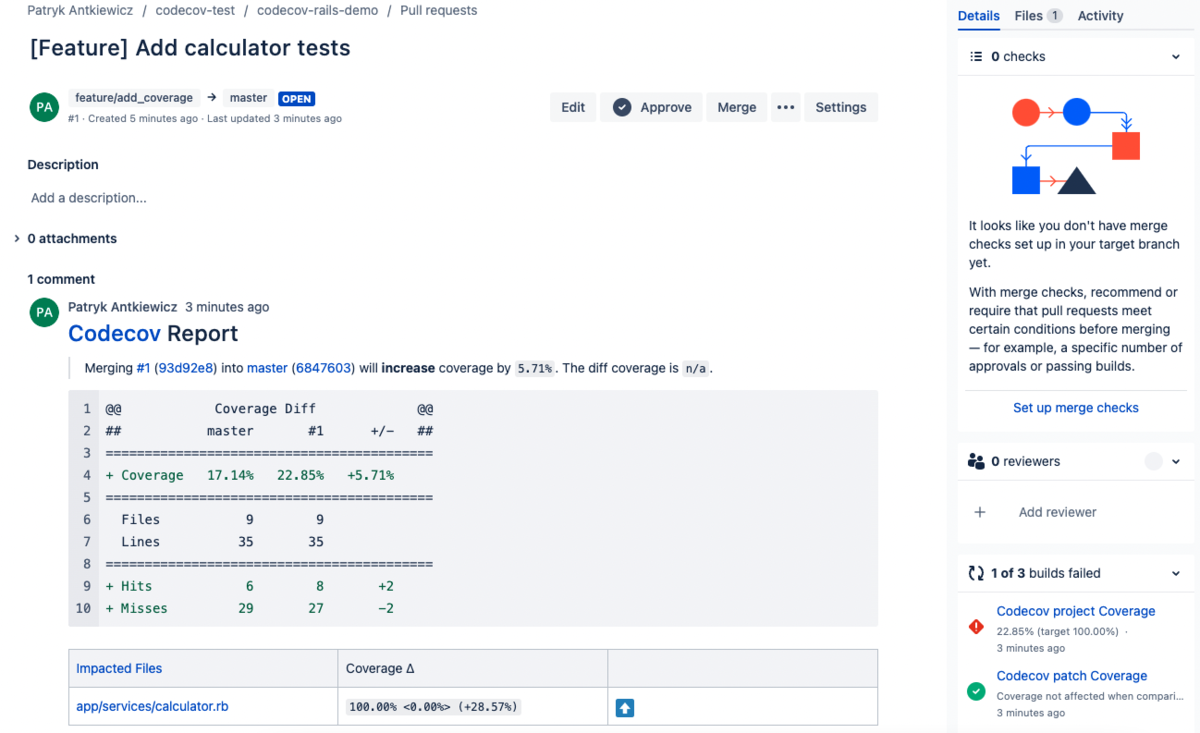Open app/services/calculator.rb file link
This screenshot has width=1200, height=733.
coord(152,706)
